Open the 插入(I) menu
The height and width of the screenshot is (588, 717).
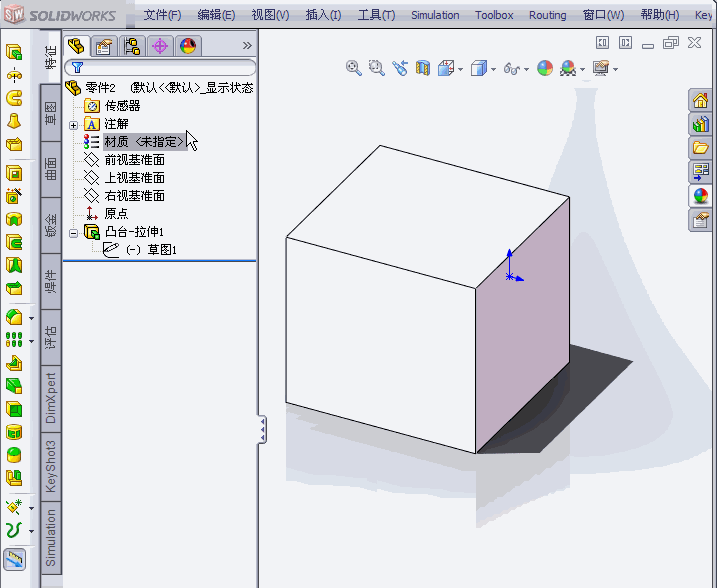click(323, 15)
